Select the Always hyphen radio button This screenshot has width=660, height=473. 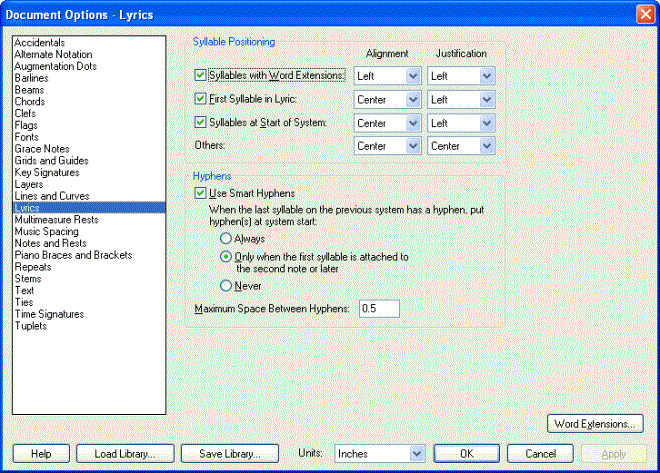(x=226, y=239)
